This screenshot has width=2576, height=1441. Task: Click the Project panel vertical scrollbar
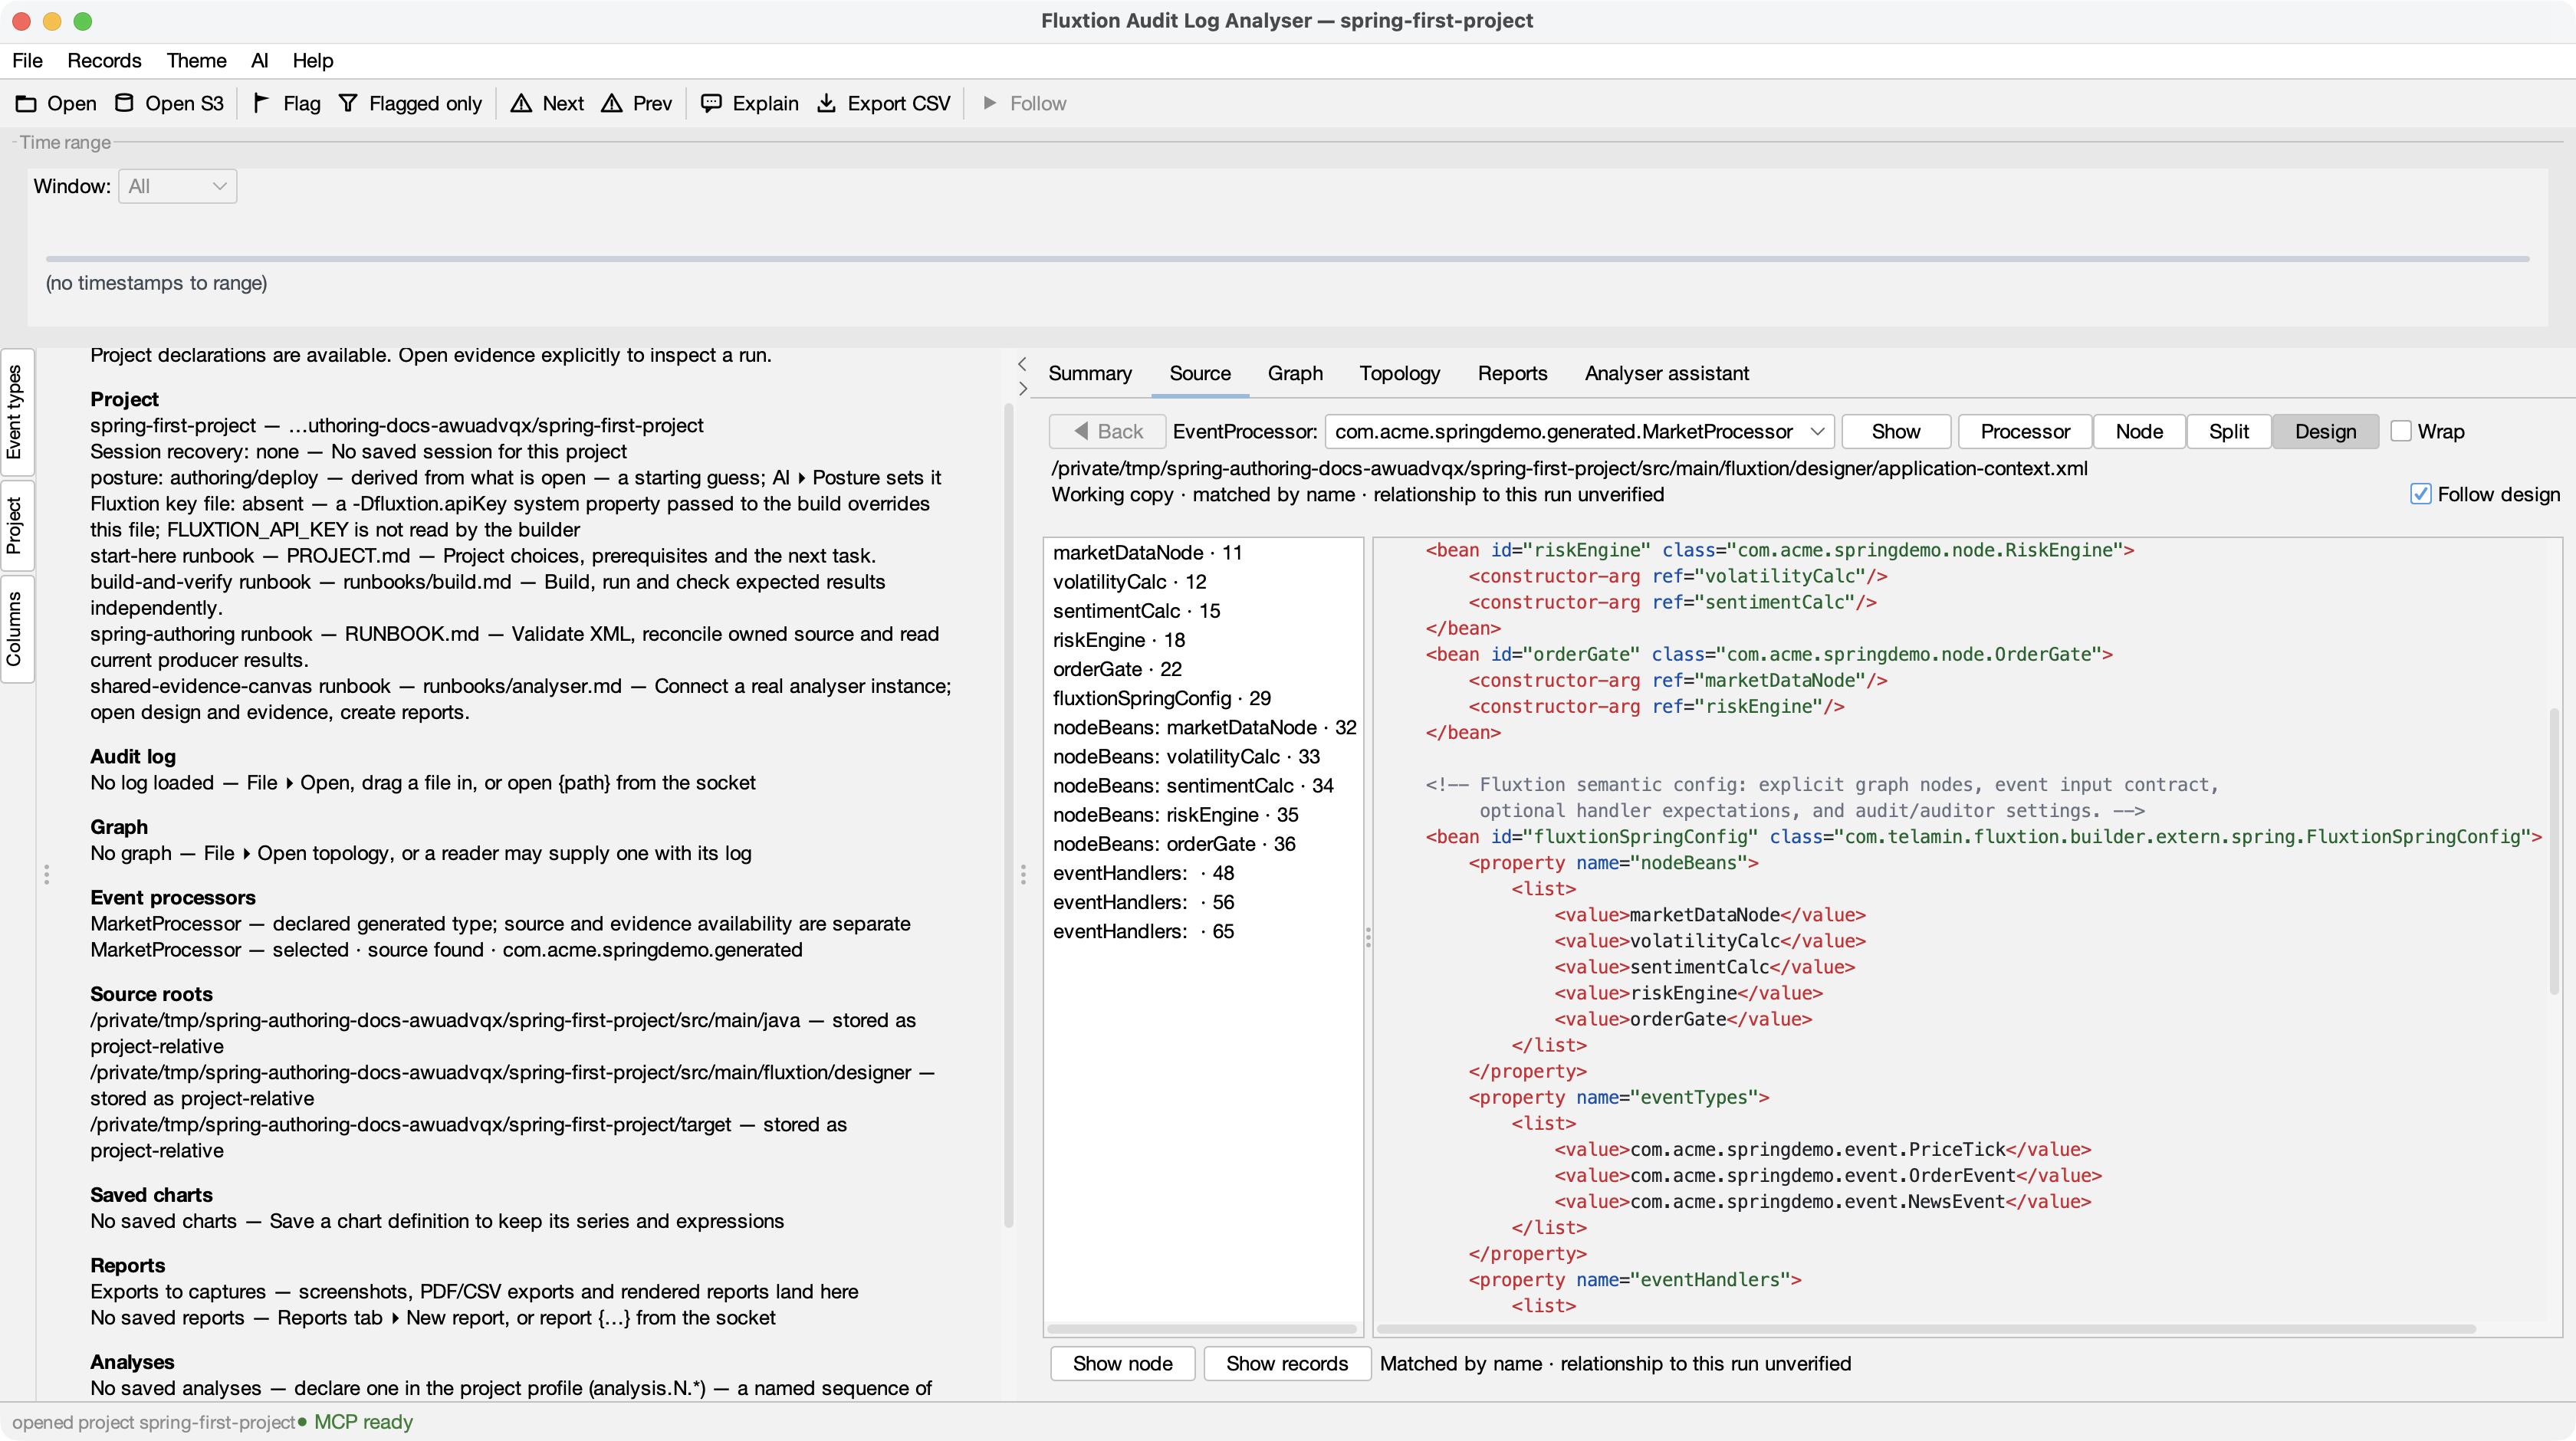1008,815
